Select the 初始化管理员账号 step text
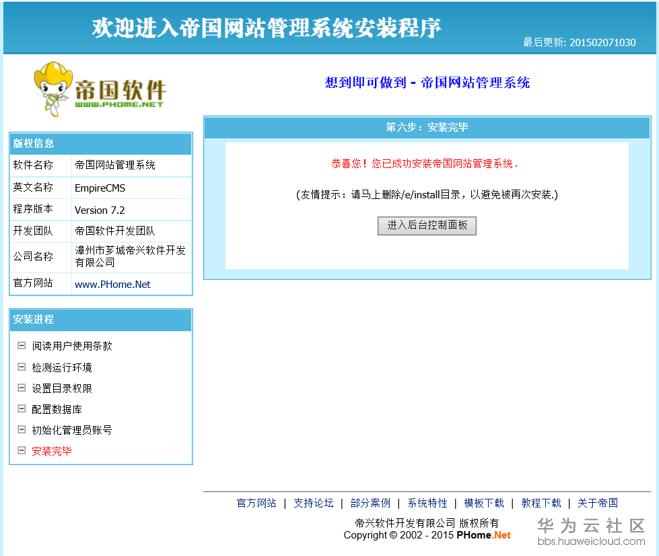Viewport: 659px width, 556px height. [72, 430]
